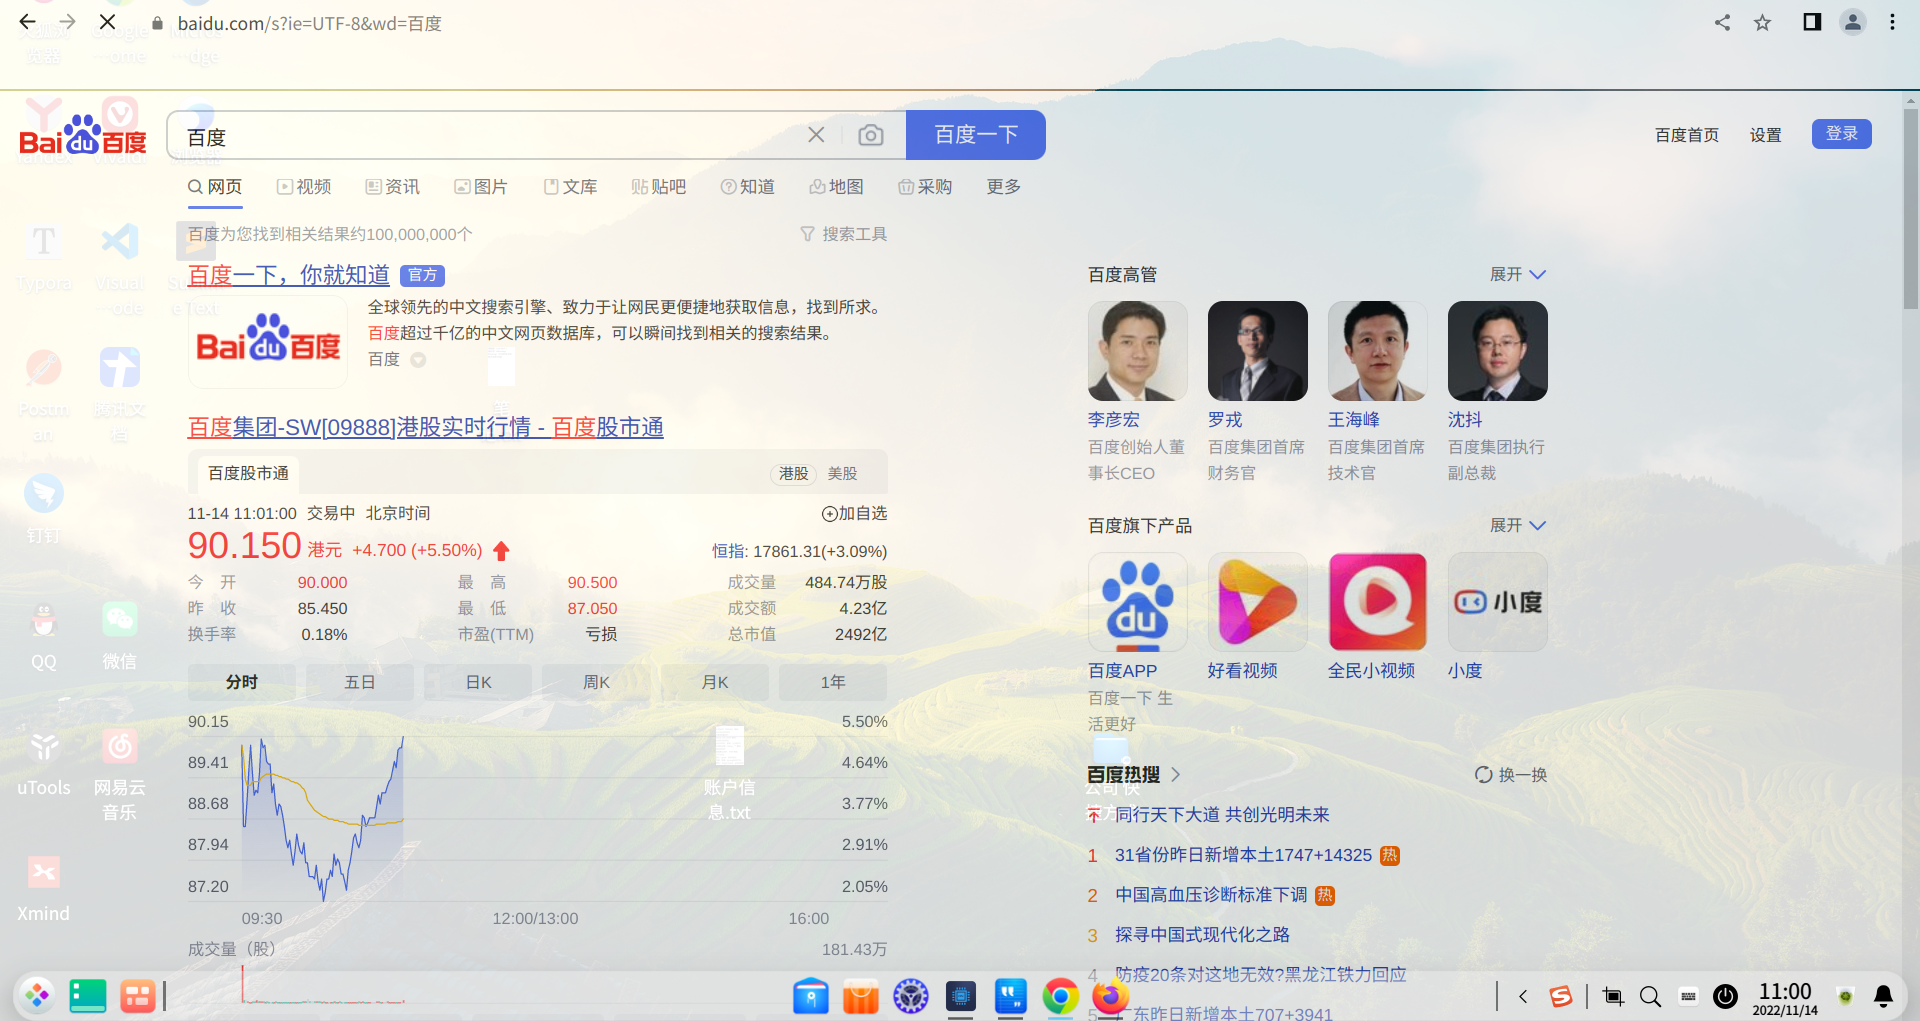
Task: Open the 百度集团-SW[09888] stock result link
Action: (x=426, y=428)
